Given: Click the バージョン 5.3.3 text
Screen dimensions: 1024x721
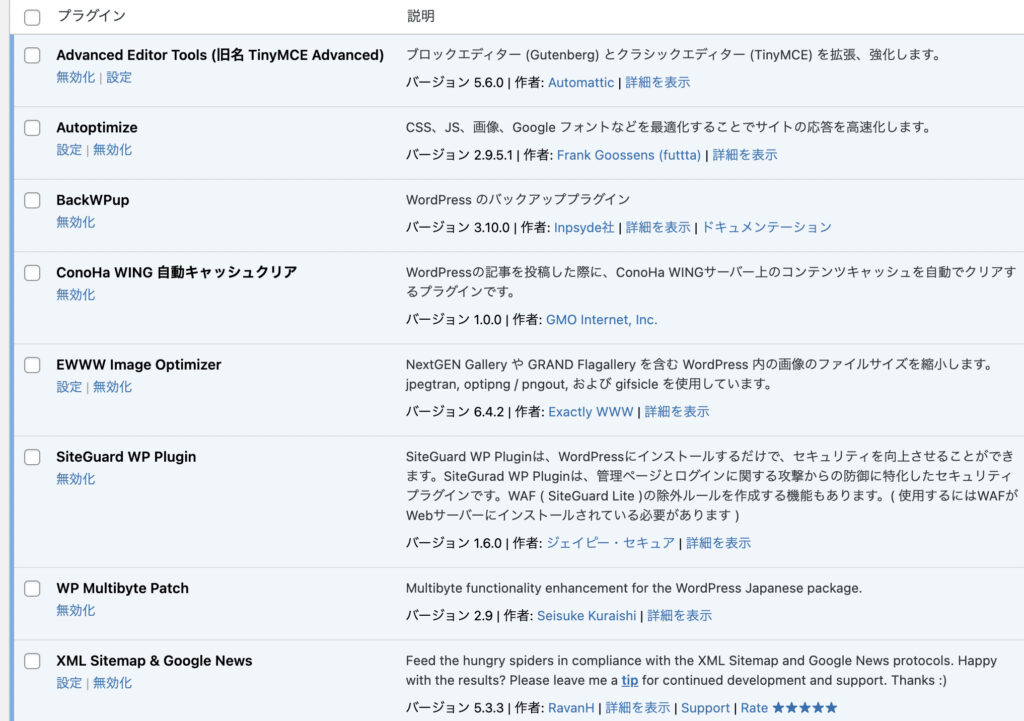Looking at the screenshot, I should click(455, 708).
